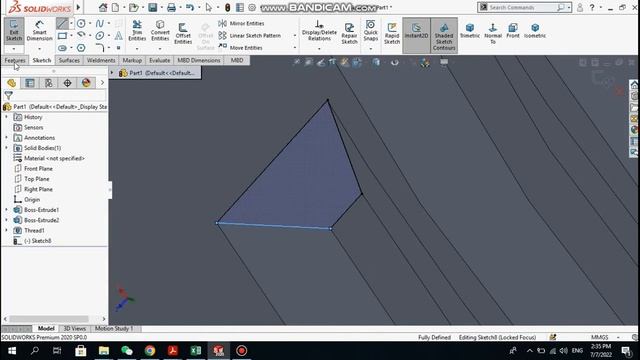Click the Exit Sketch button
The height and width of the screenshot is (360, 640).
coord(14,31)
